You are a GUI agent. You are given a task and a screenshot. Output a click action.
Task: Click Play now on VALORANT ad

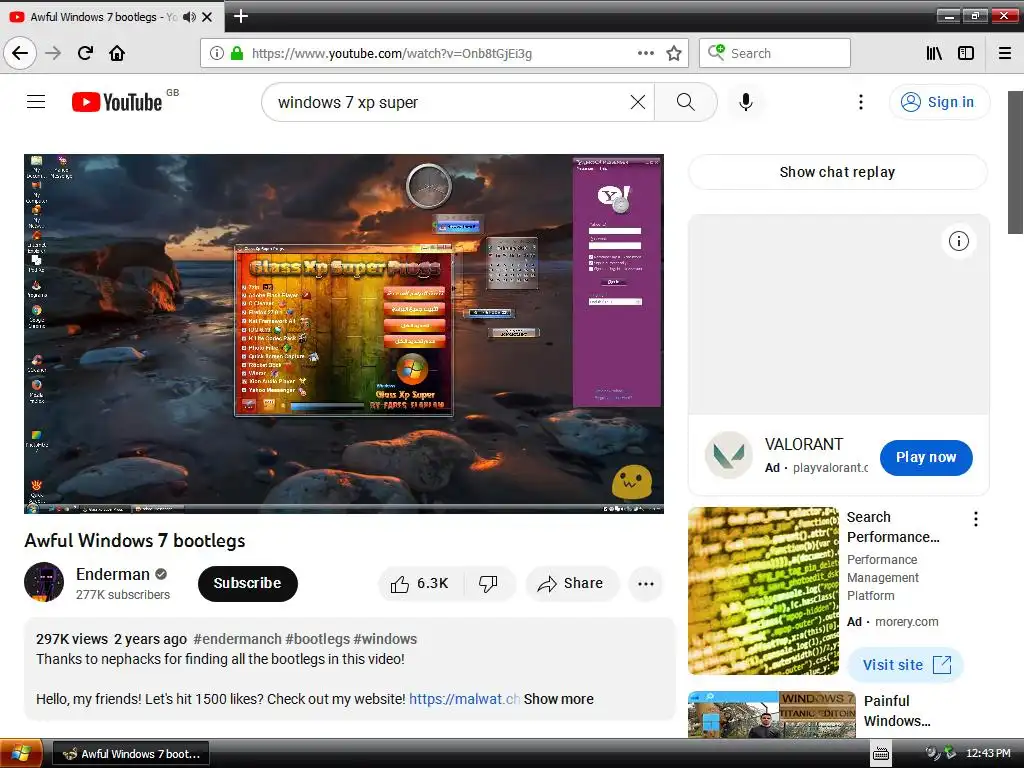pos(925,457)
